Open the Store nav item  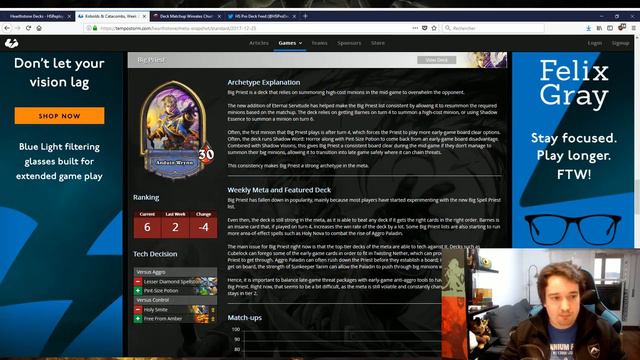tap(378, 43)
